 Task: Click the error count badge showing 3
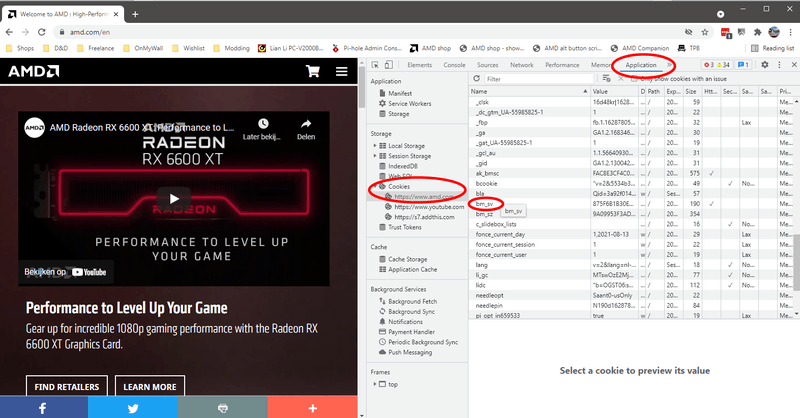click(709, 65)
